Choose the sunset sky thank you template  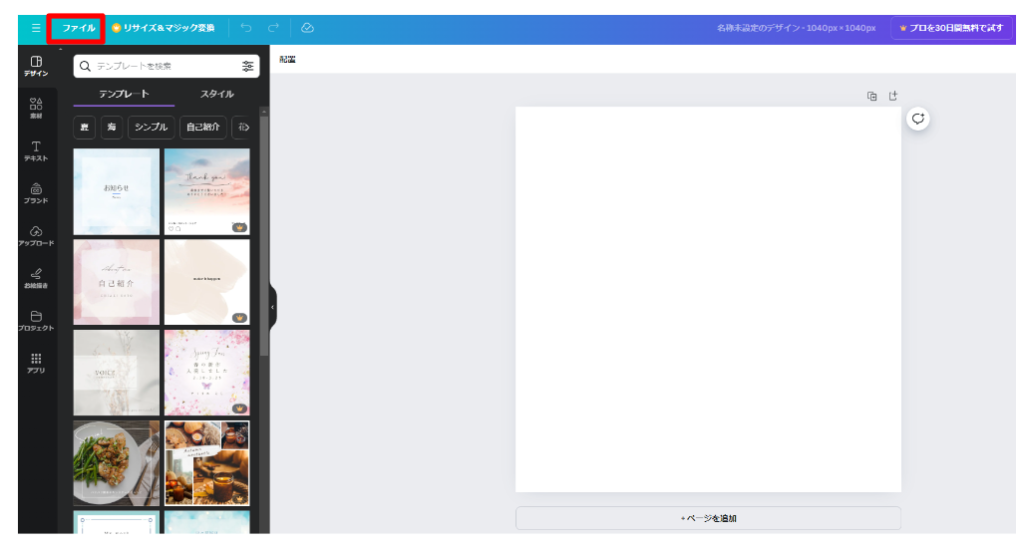(207, 192)
